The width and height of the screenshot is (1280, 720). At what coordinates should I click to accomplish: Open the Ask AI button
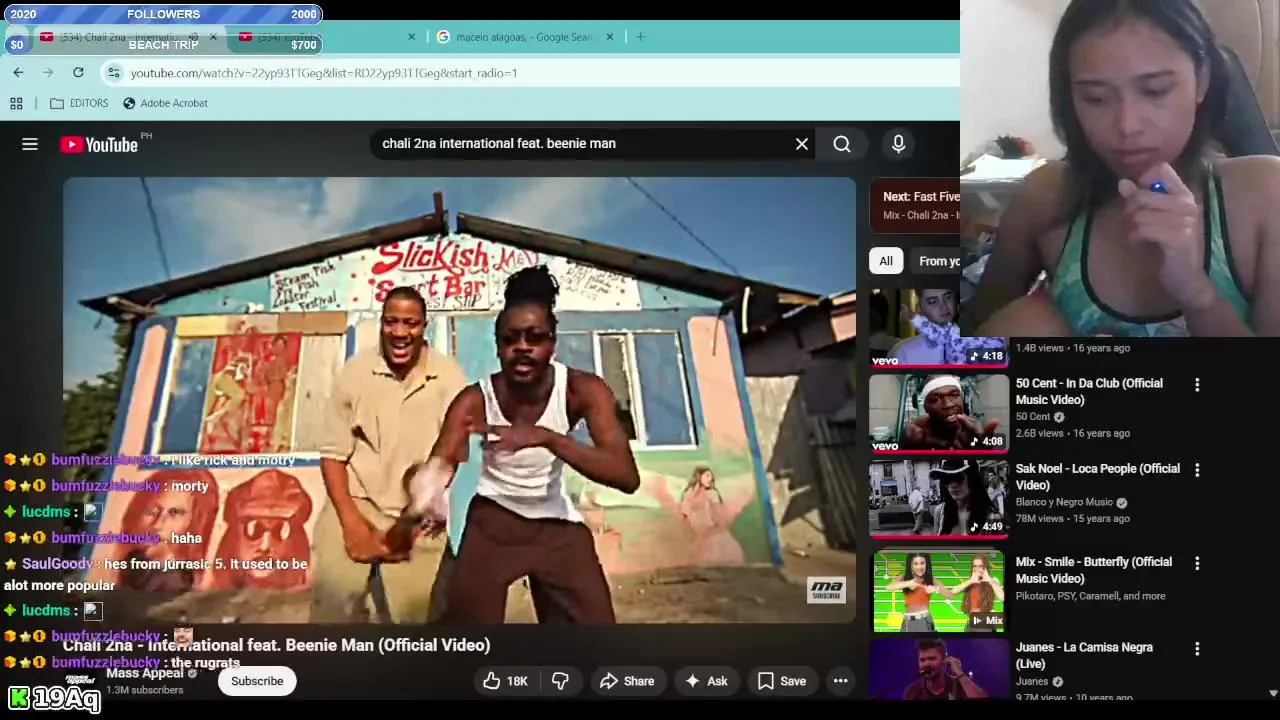705,681
